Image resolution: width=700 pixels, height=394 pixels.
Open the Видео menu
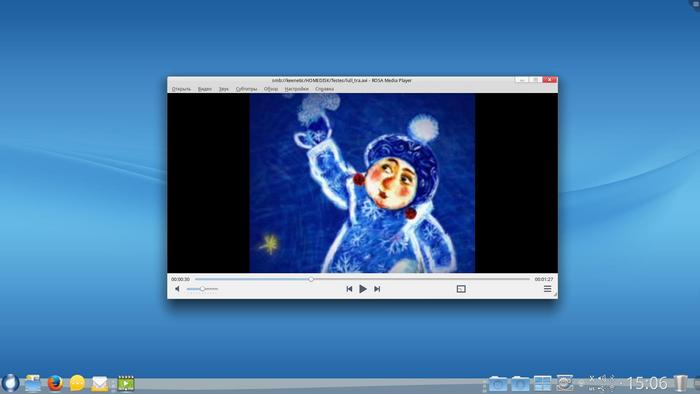(x=205, y=89)
